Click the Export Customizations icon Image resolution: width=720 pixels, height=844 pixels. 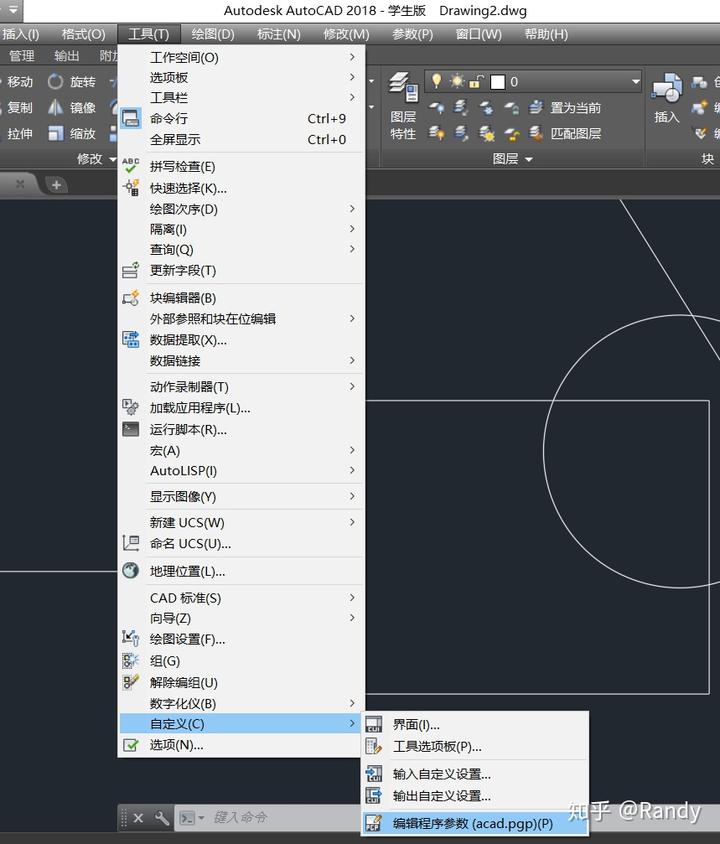click(373, 795)
